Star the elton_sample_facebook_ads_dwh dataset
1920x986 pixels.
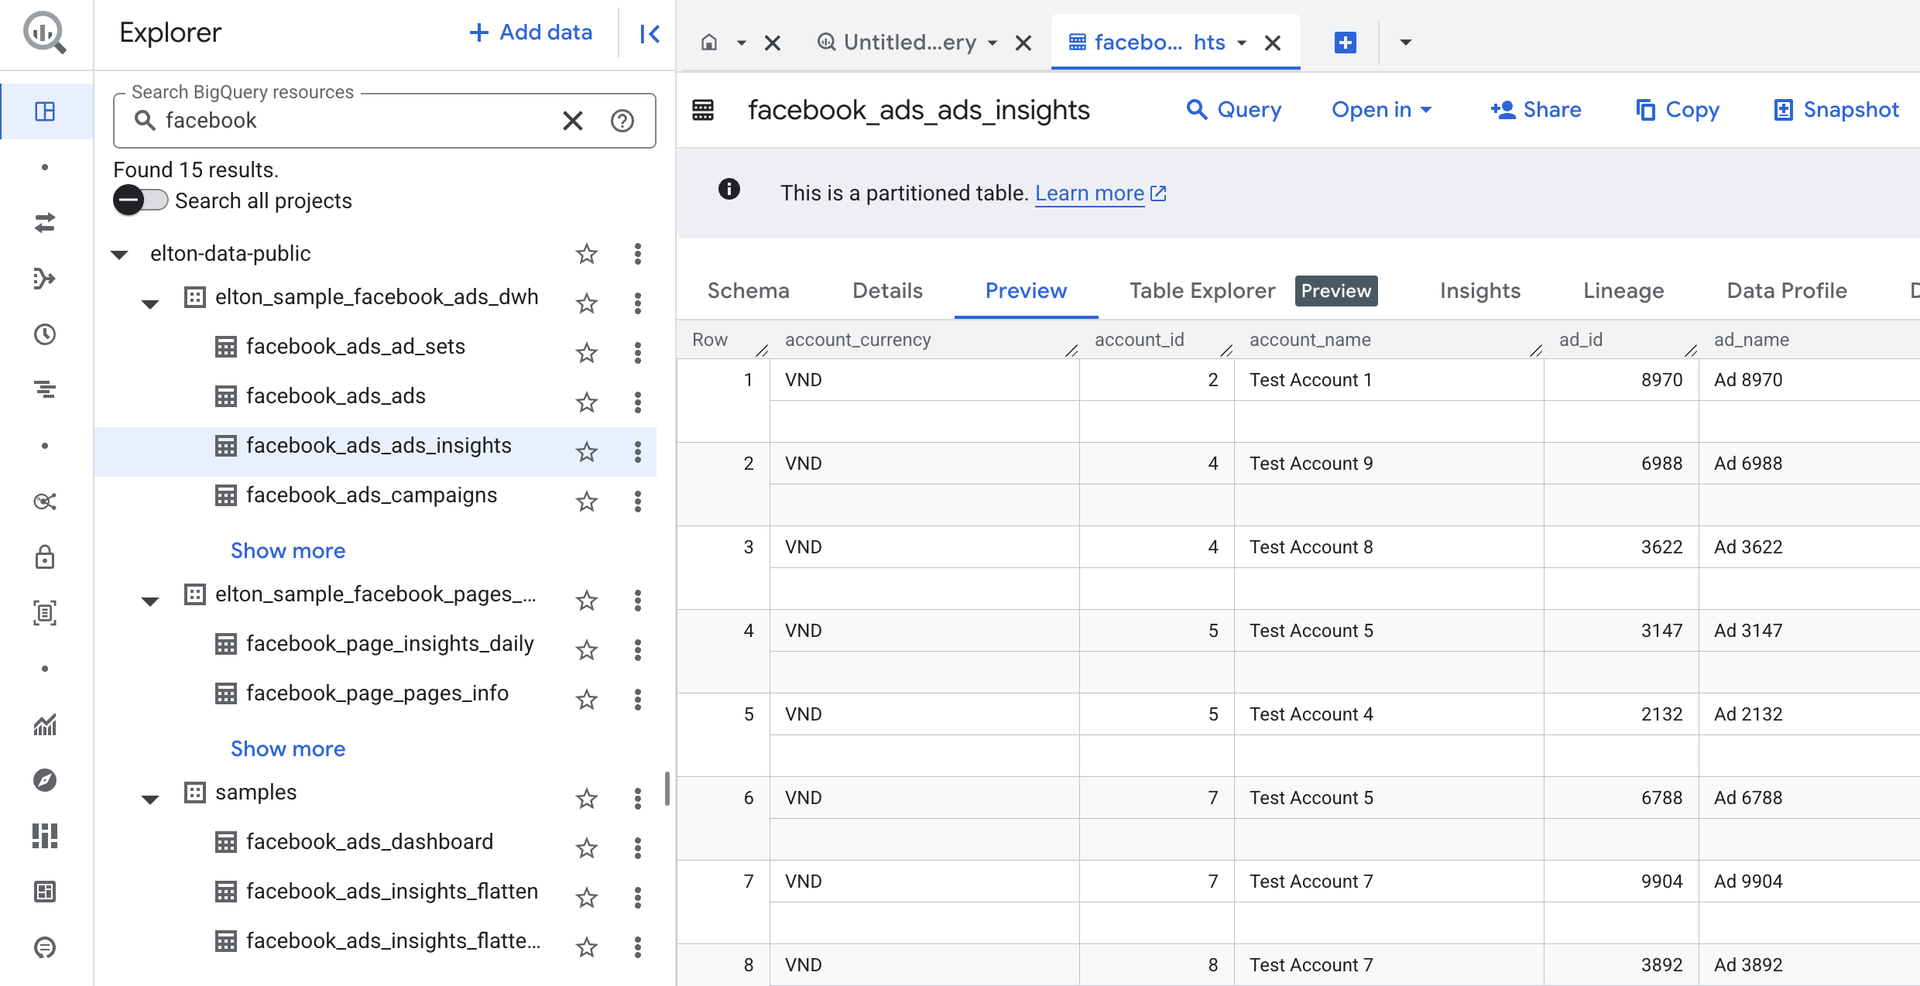(x=587, y=303)
